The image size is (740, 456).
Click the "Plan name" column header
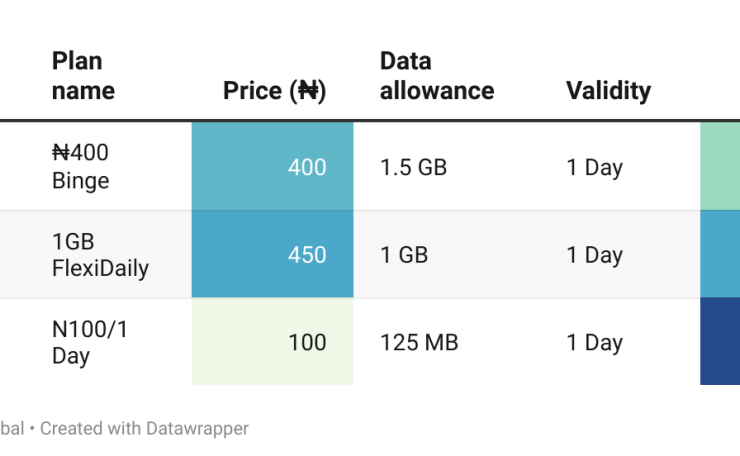pos(83,76)
